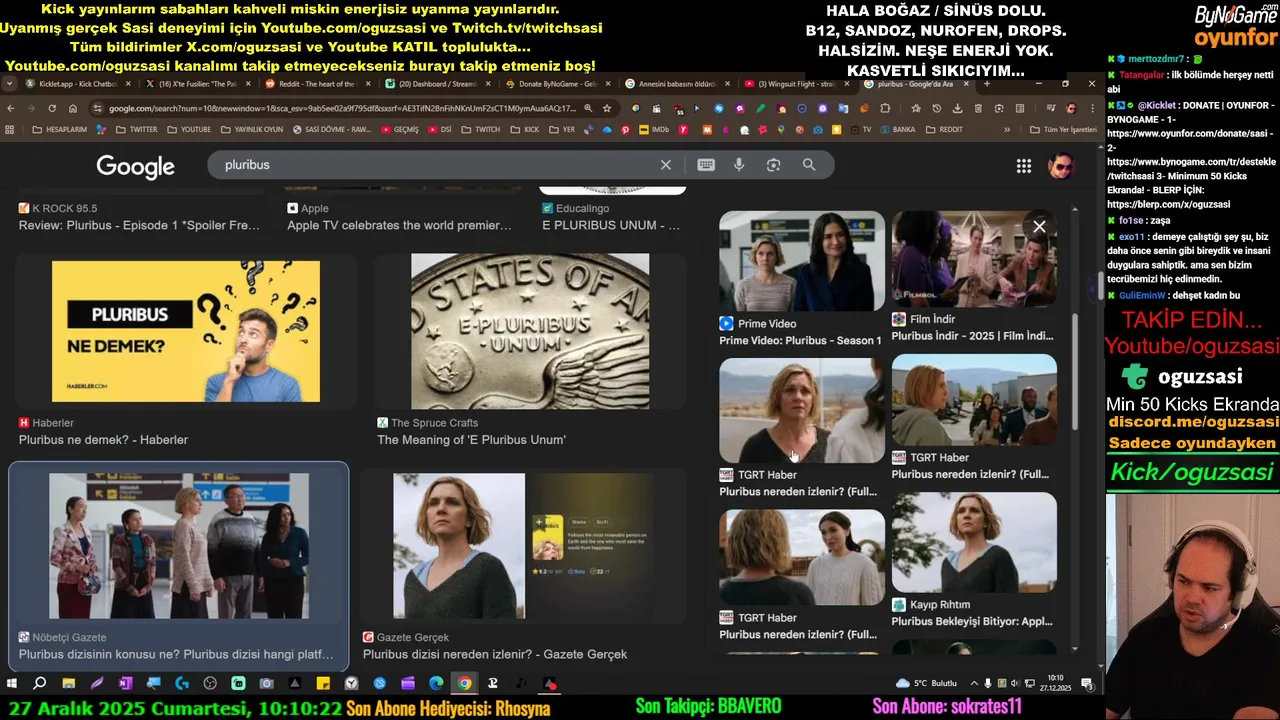Open SASİ DÖVME bookmarks folder
The height and width of the screenshot is (720, 1280).
pyautogui.click(x=330, y=130)
